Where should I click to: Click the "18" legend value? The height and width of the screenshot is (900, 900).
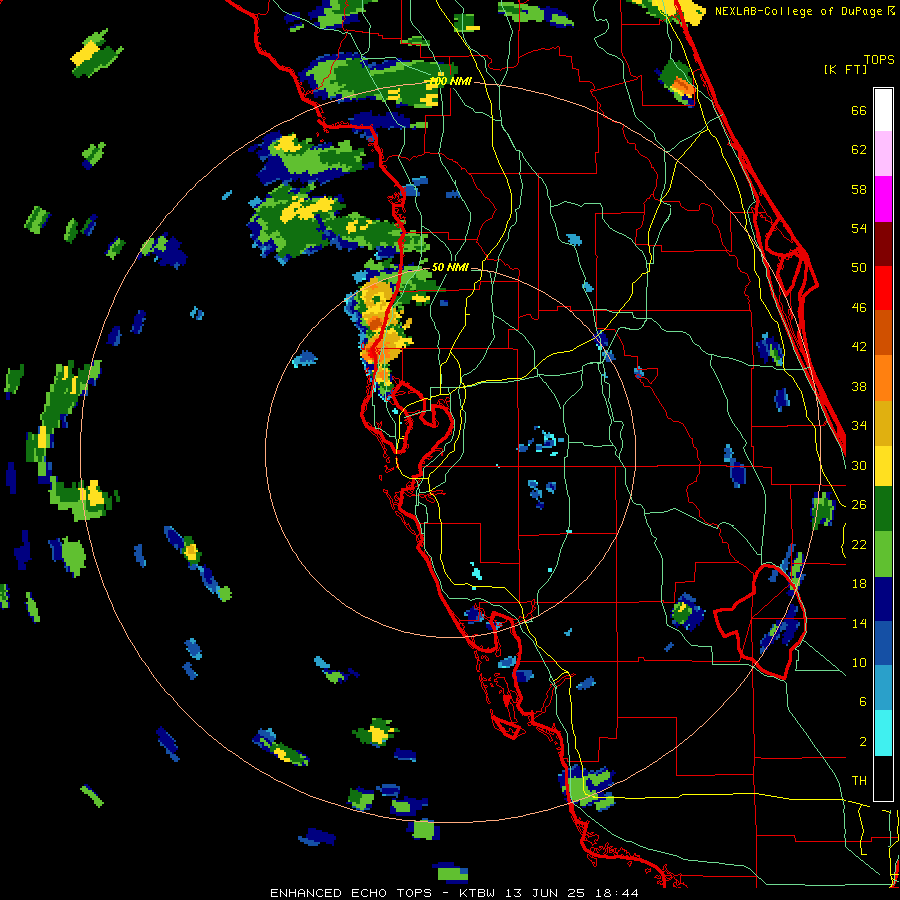pyautogui.click(x=859, y=584)
